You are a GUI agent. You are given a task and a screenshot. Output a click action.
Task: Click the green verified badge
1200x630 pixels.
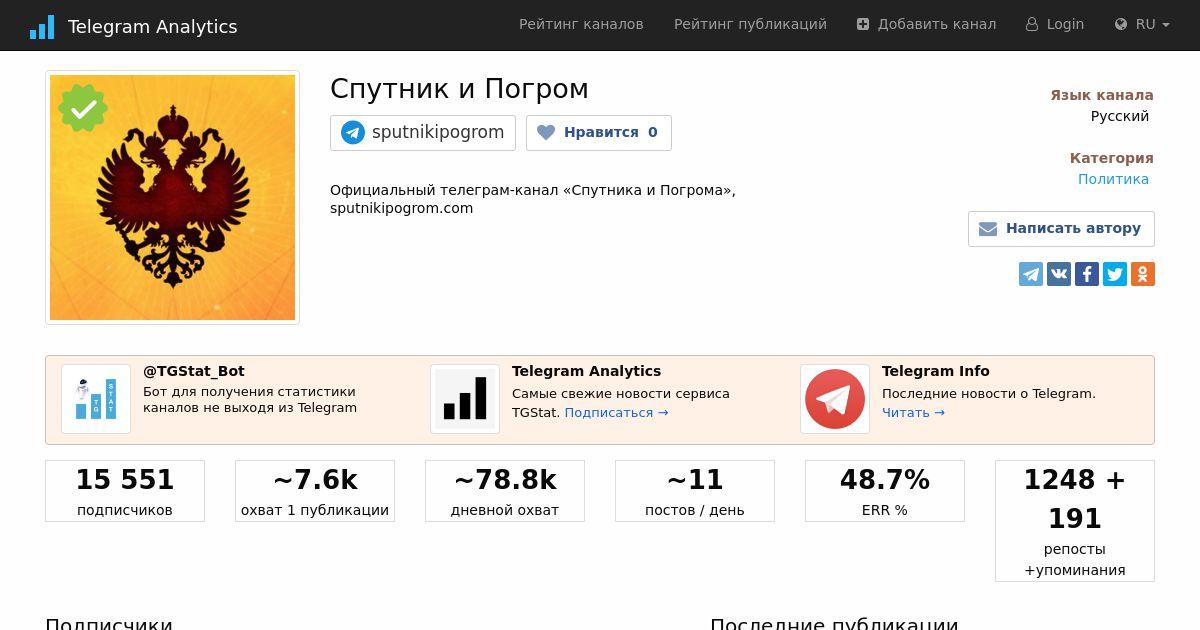(x=83, y=108)
